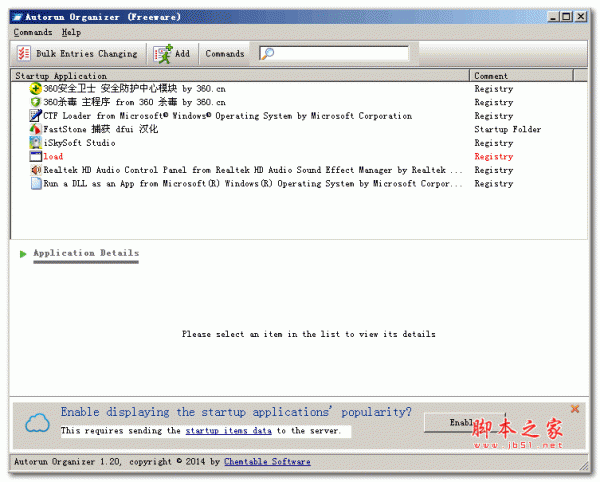Click Registry comment for Run a DLL row
The width and height of the screenshot is (600, 482).
click(494, 184)
